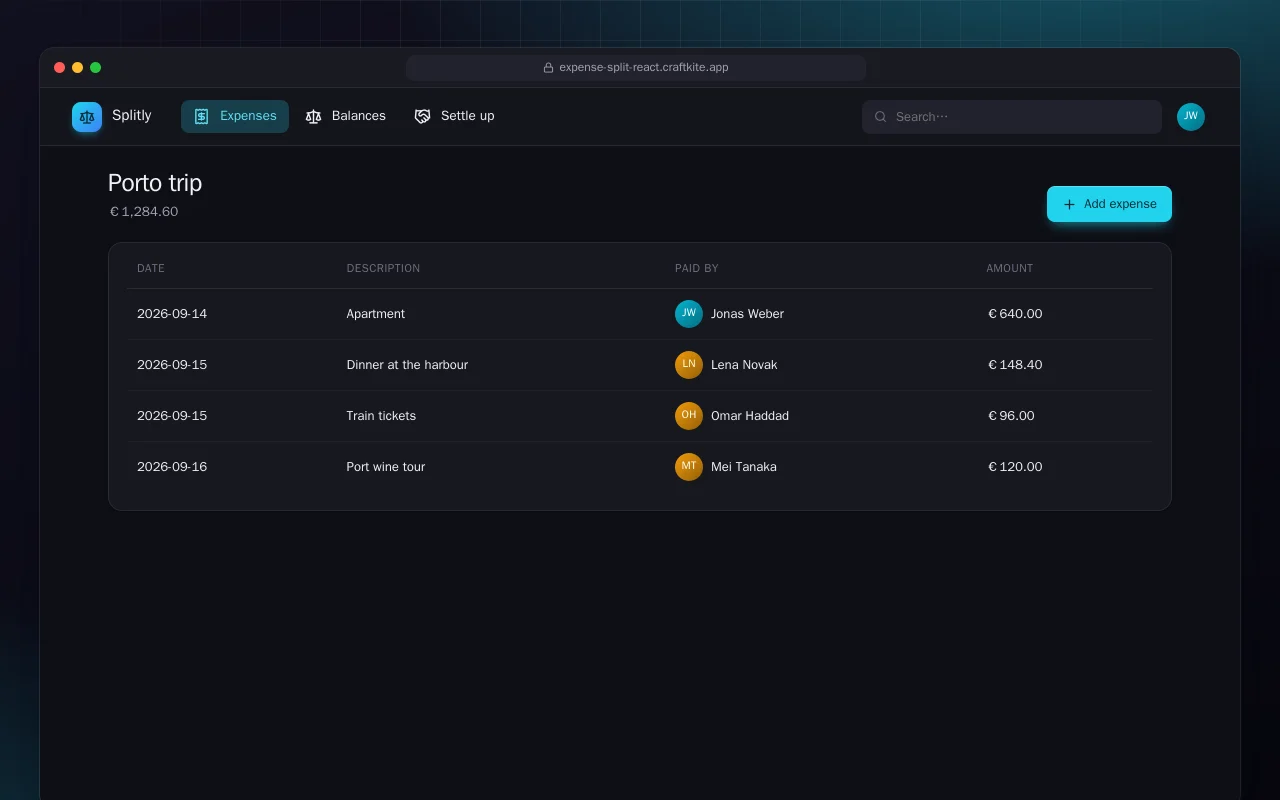Click Omar Haddad's OH avatar

[x=689, y=416]
